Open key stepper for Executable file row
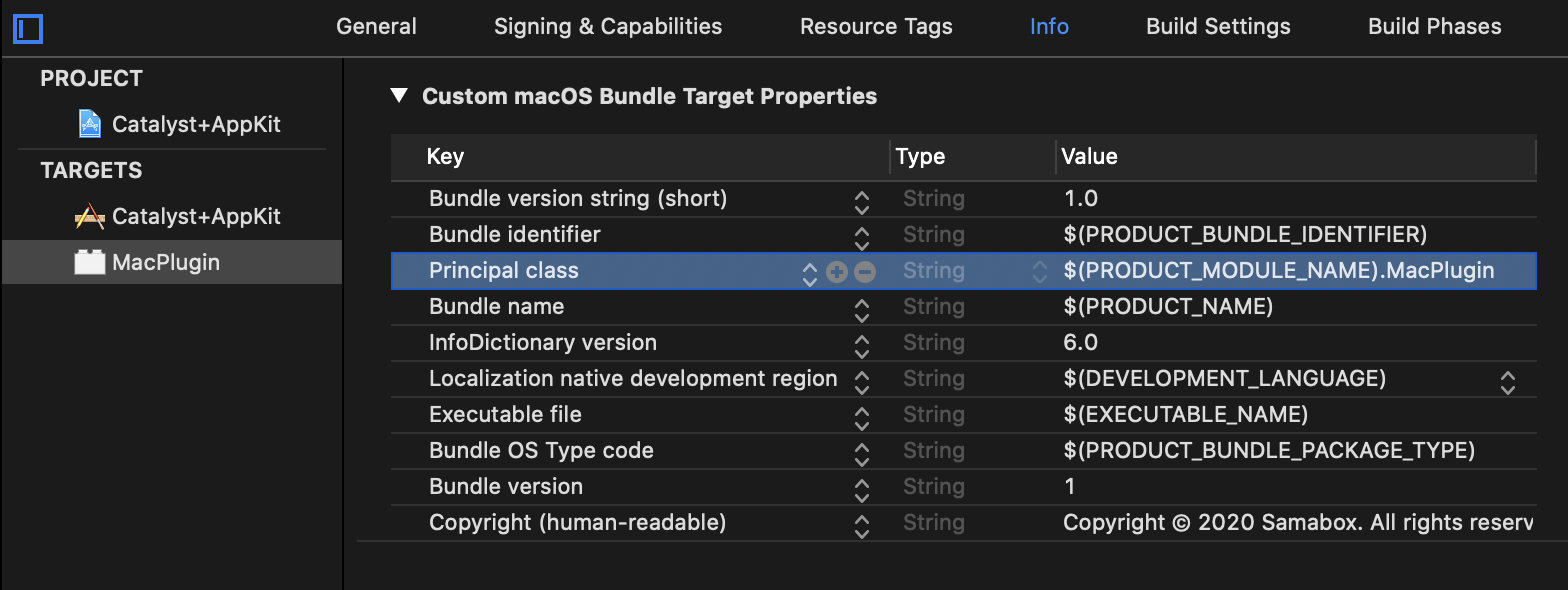This screenshot has width=1568, height=590. (x=862, y=417)
